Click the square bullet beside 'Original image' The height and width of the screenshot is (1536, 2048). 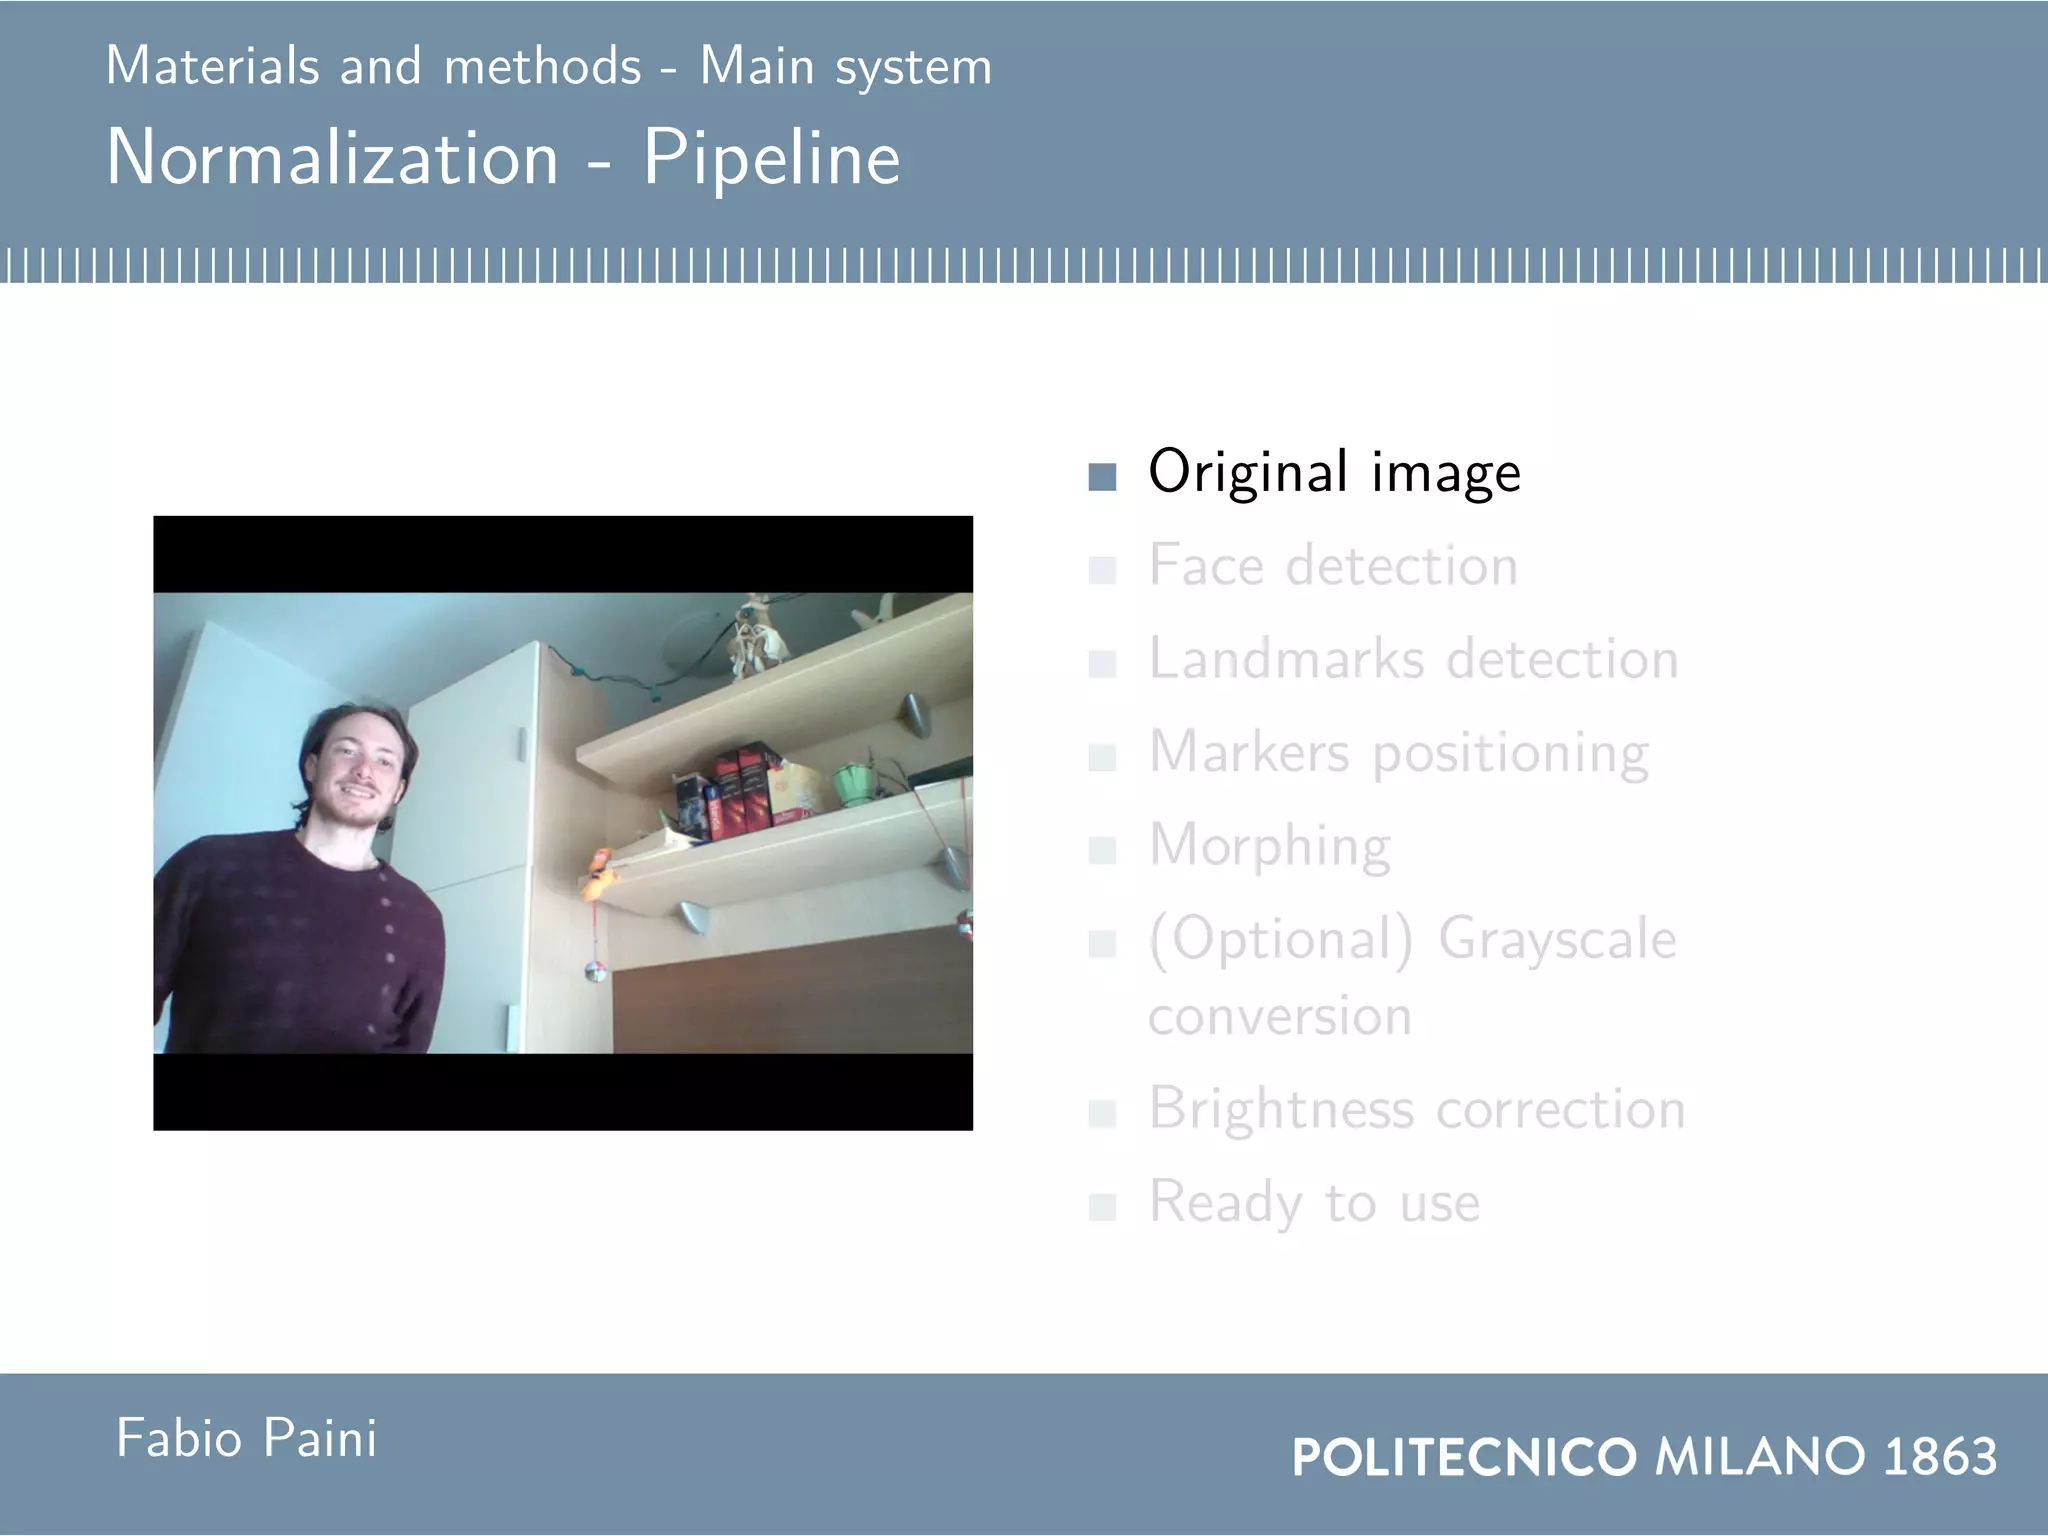coord(1102,477)
